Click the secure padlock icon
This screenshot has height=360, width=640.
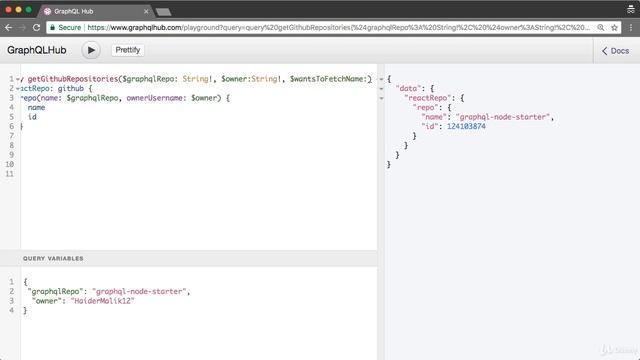(52, 27)
